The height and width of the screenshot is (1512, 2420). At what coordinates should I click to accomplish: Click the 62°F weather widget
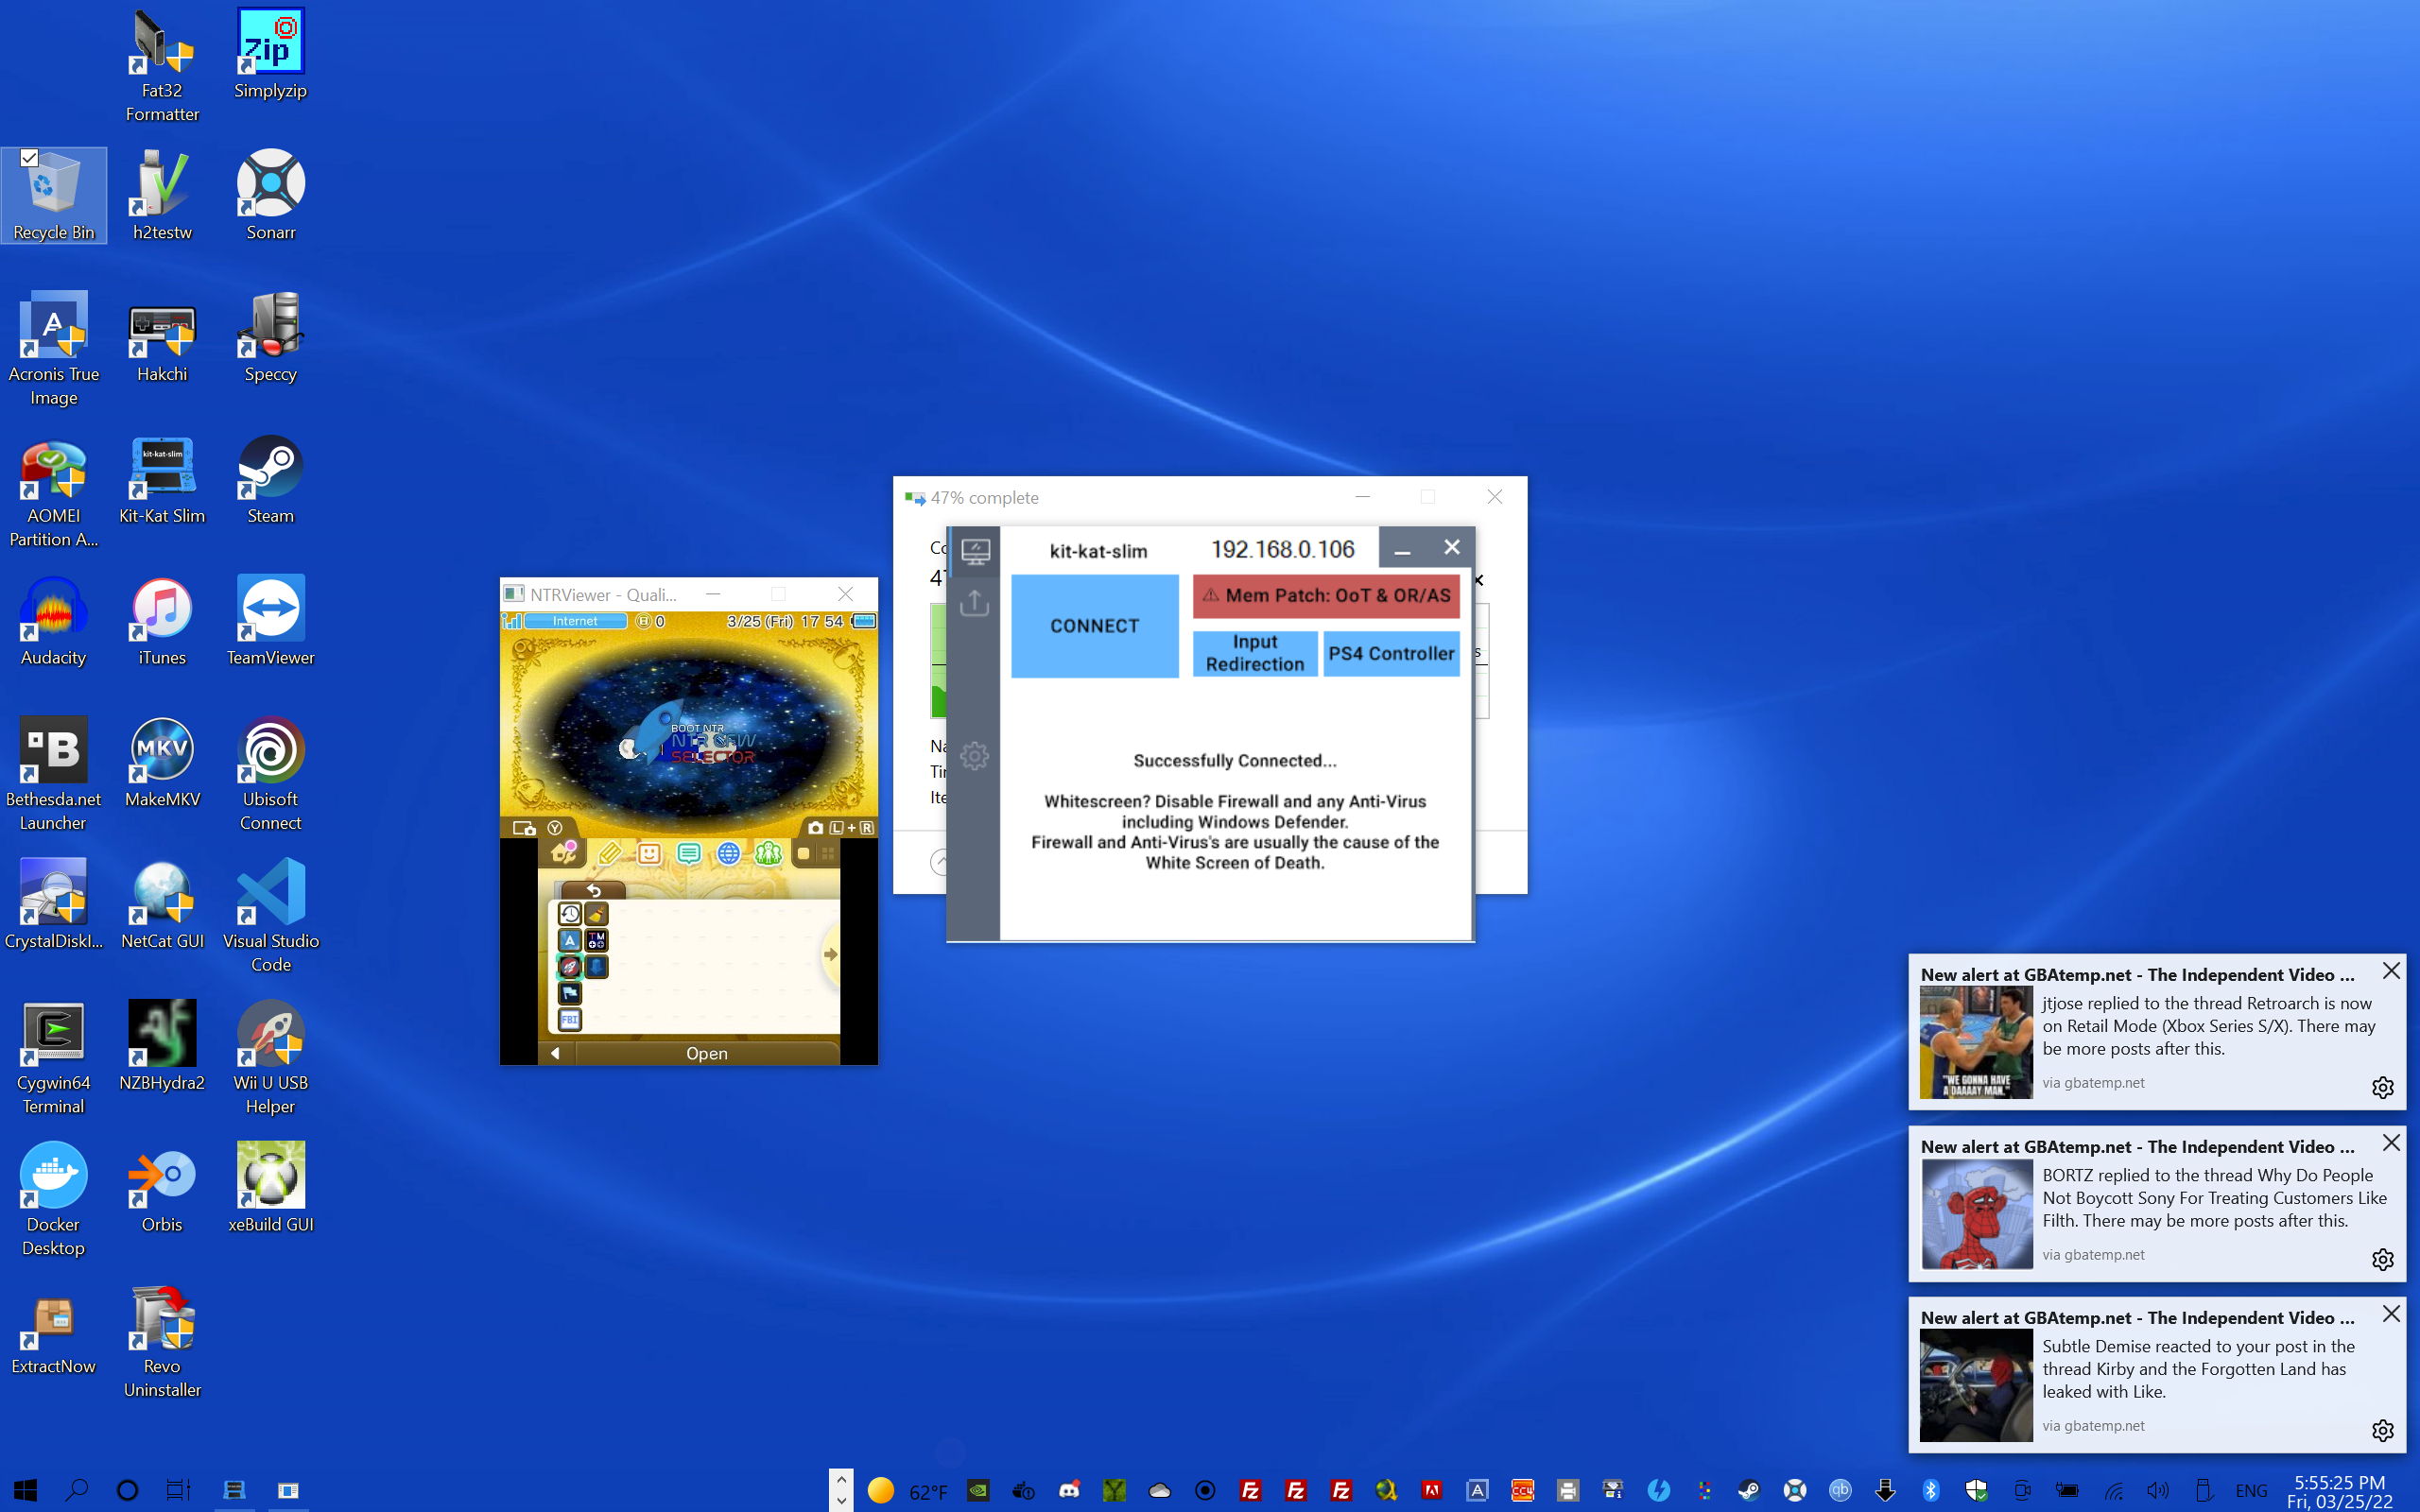pos(908,1491)
